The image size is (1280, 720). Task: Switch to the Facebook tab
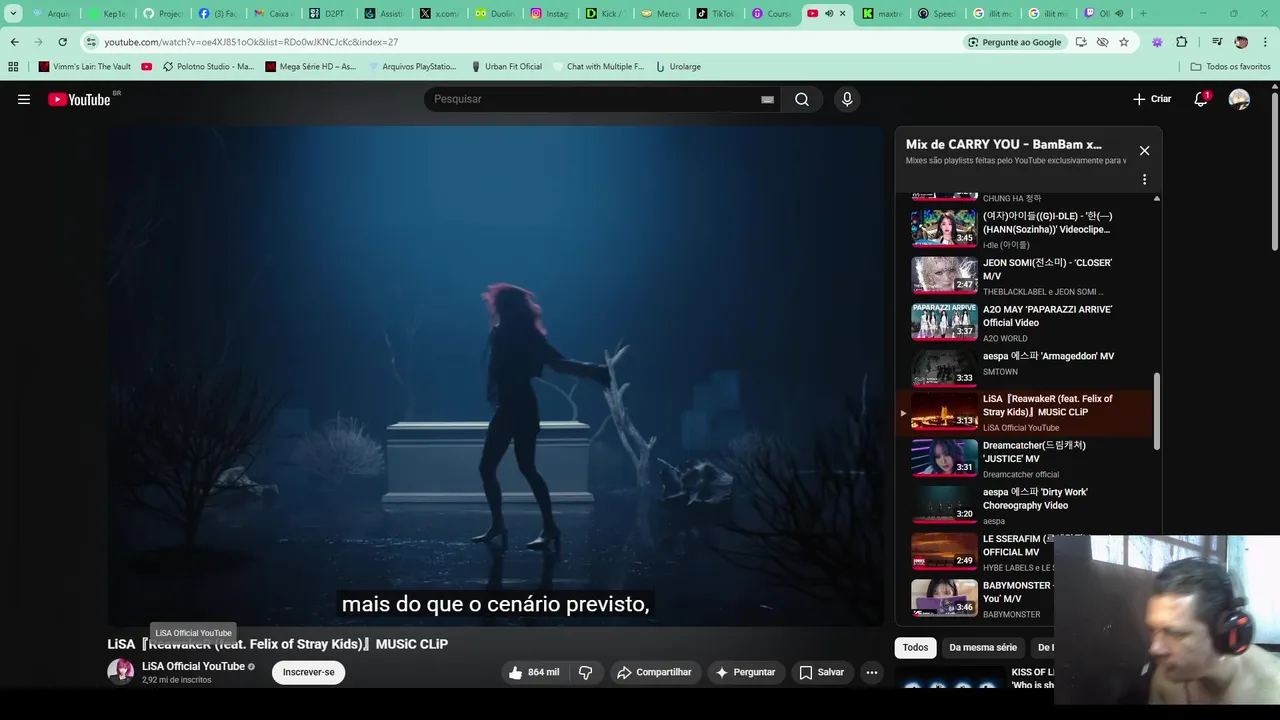(217, 14)
